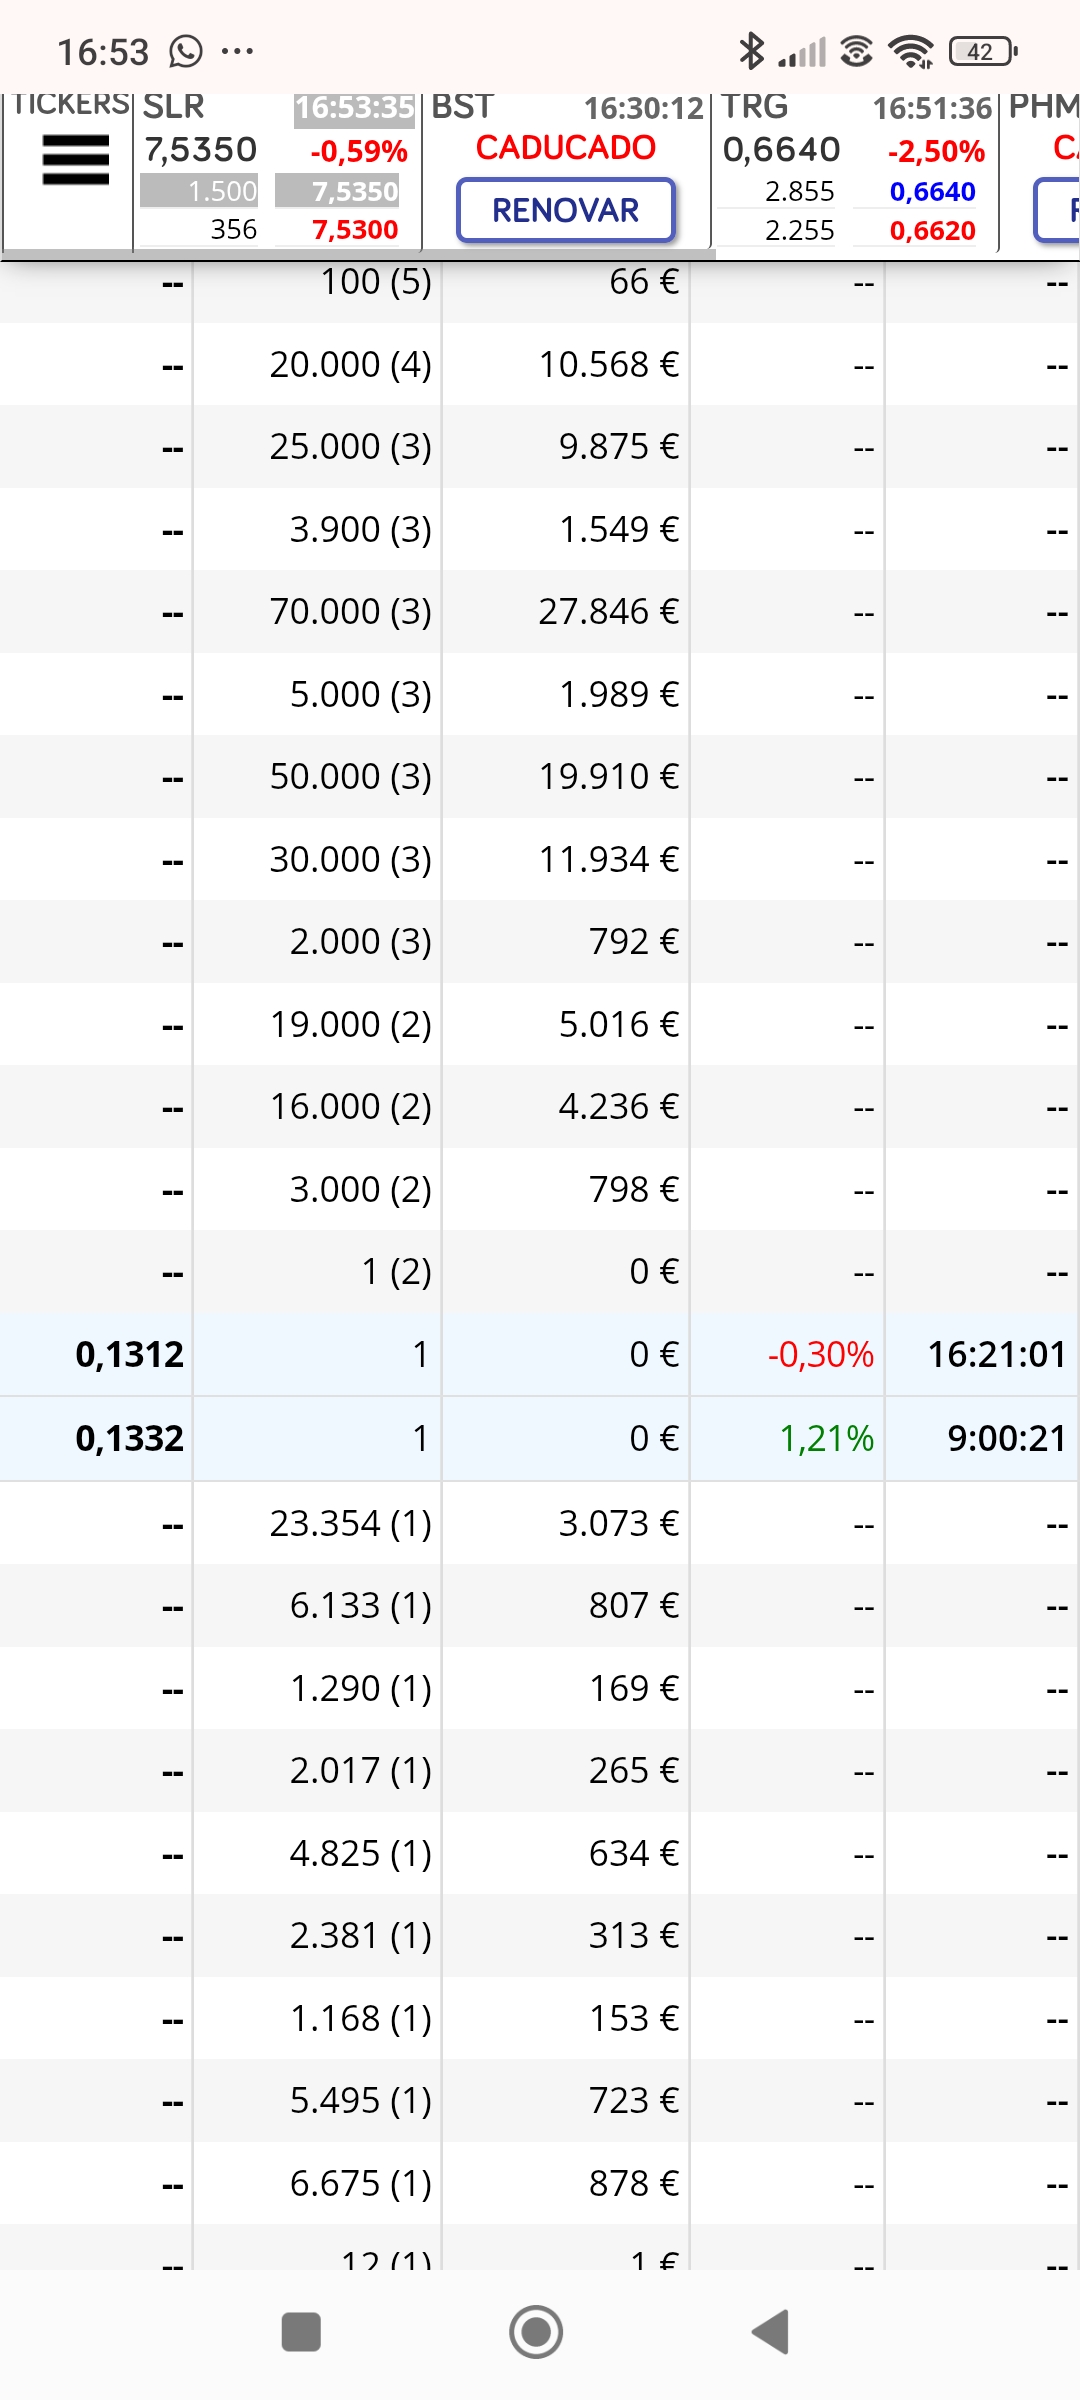Open the partially visible PHM ticker
The image size is (1080, 2400).
1040,170
